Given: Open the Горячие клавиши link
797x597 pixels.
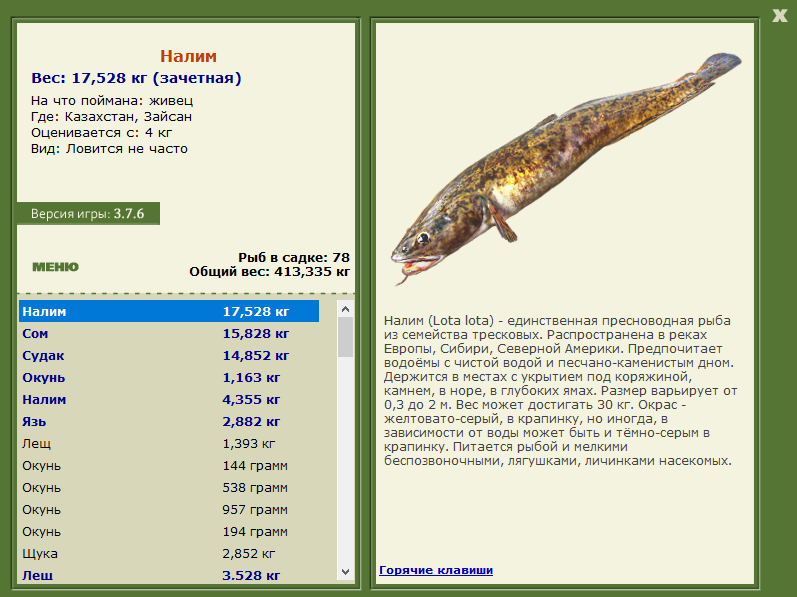Looking at the screenshot, I should point(436,570).
